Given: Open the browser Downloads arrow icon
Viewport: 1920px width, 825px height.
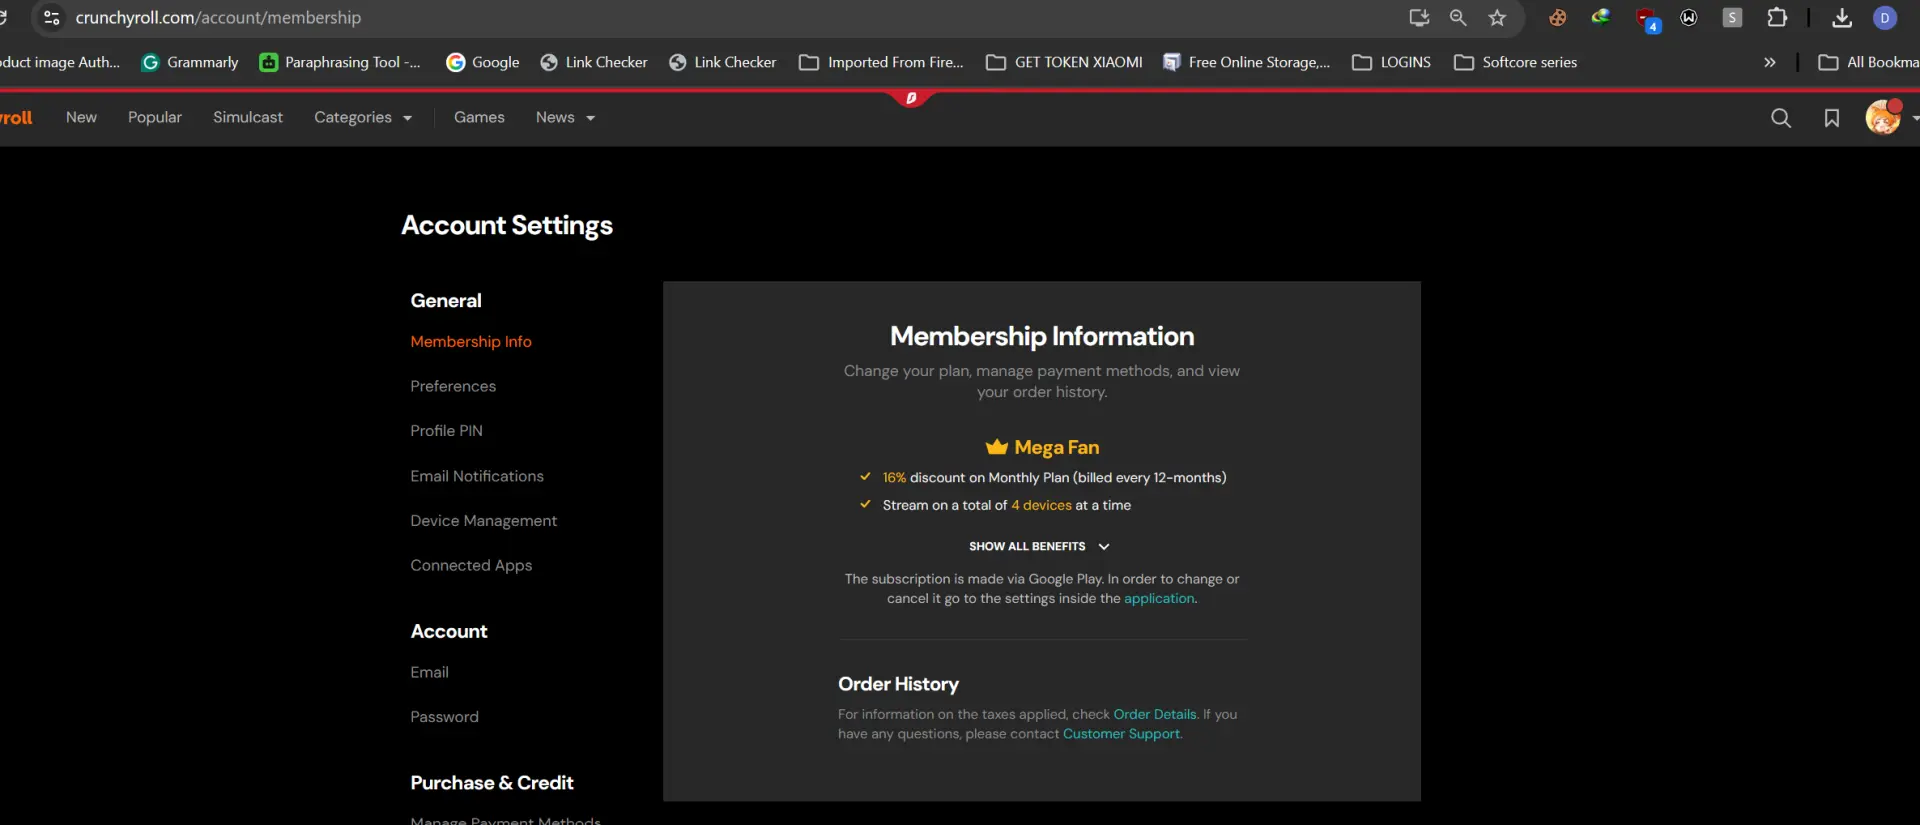Looking at the screenshot, I should pyautogui.click(x=1842, y=17).
